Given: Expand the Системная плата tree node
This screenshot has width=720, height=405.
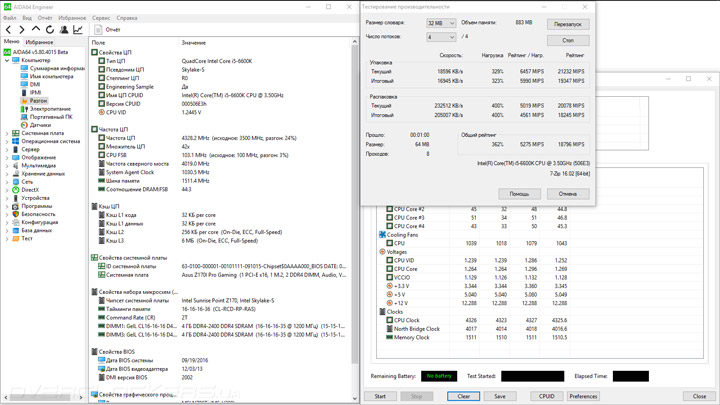Looking at the screenshot, I should (7, 133).
